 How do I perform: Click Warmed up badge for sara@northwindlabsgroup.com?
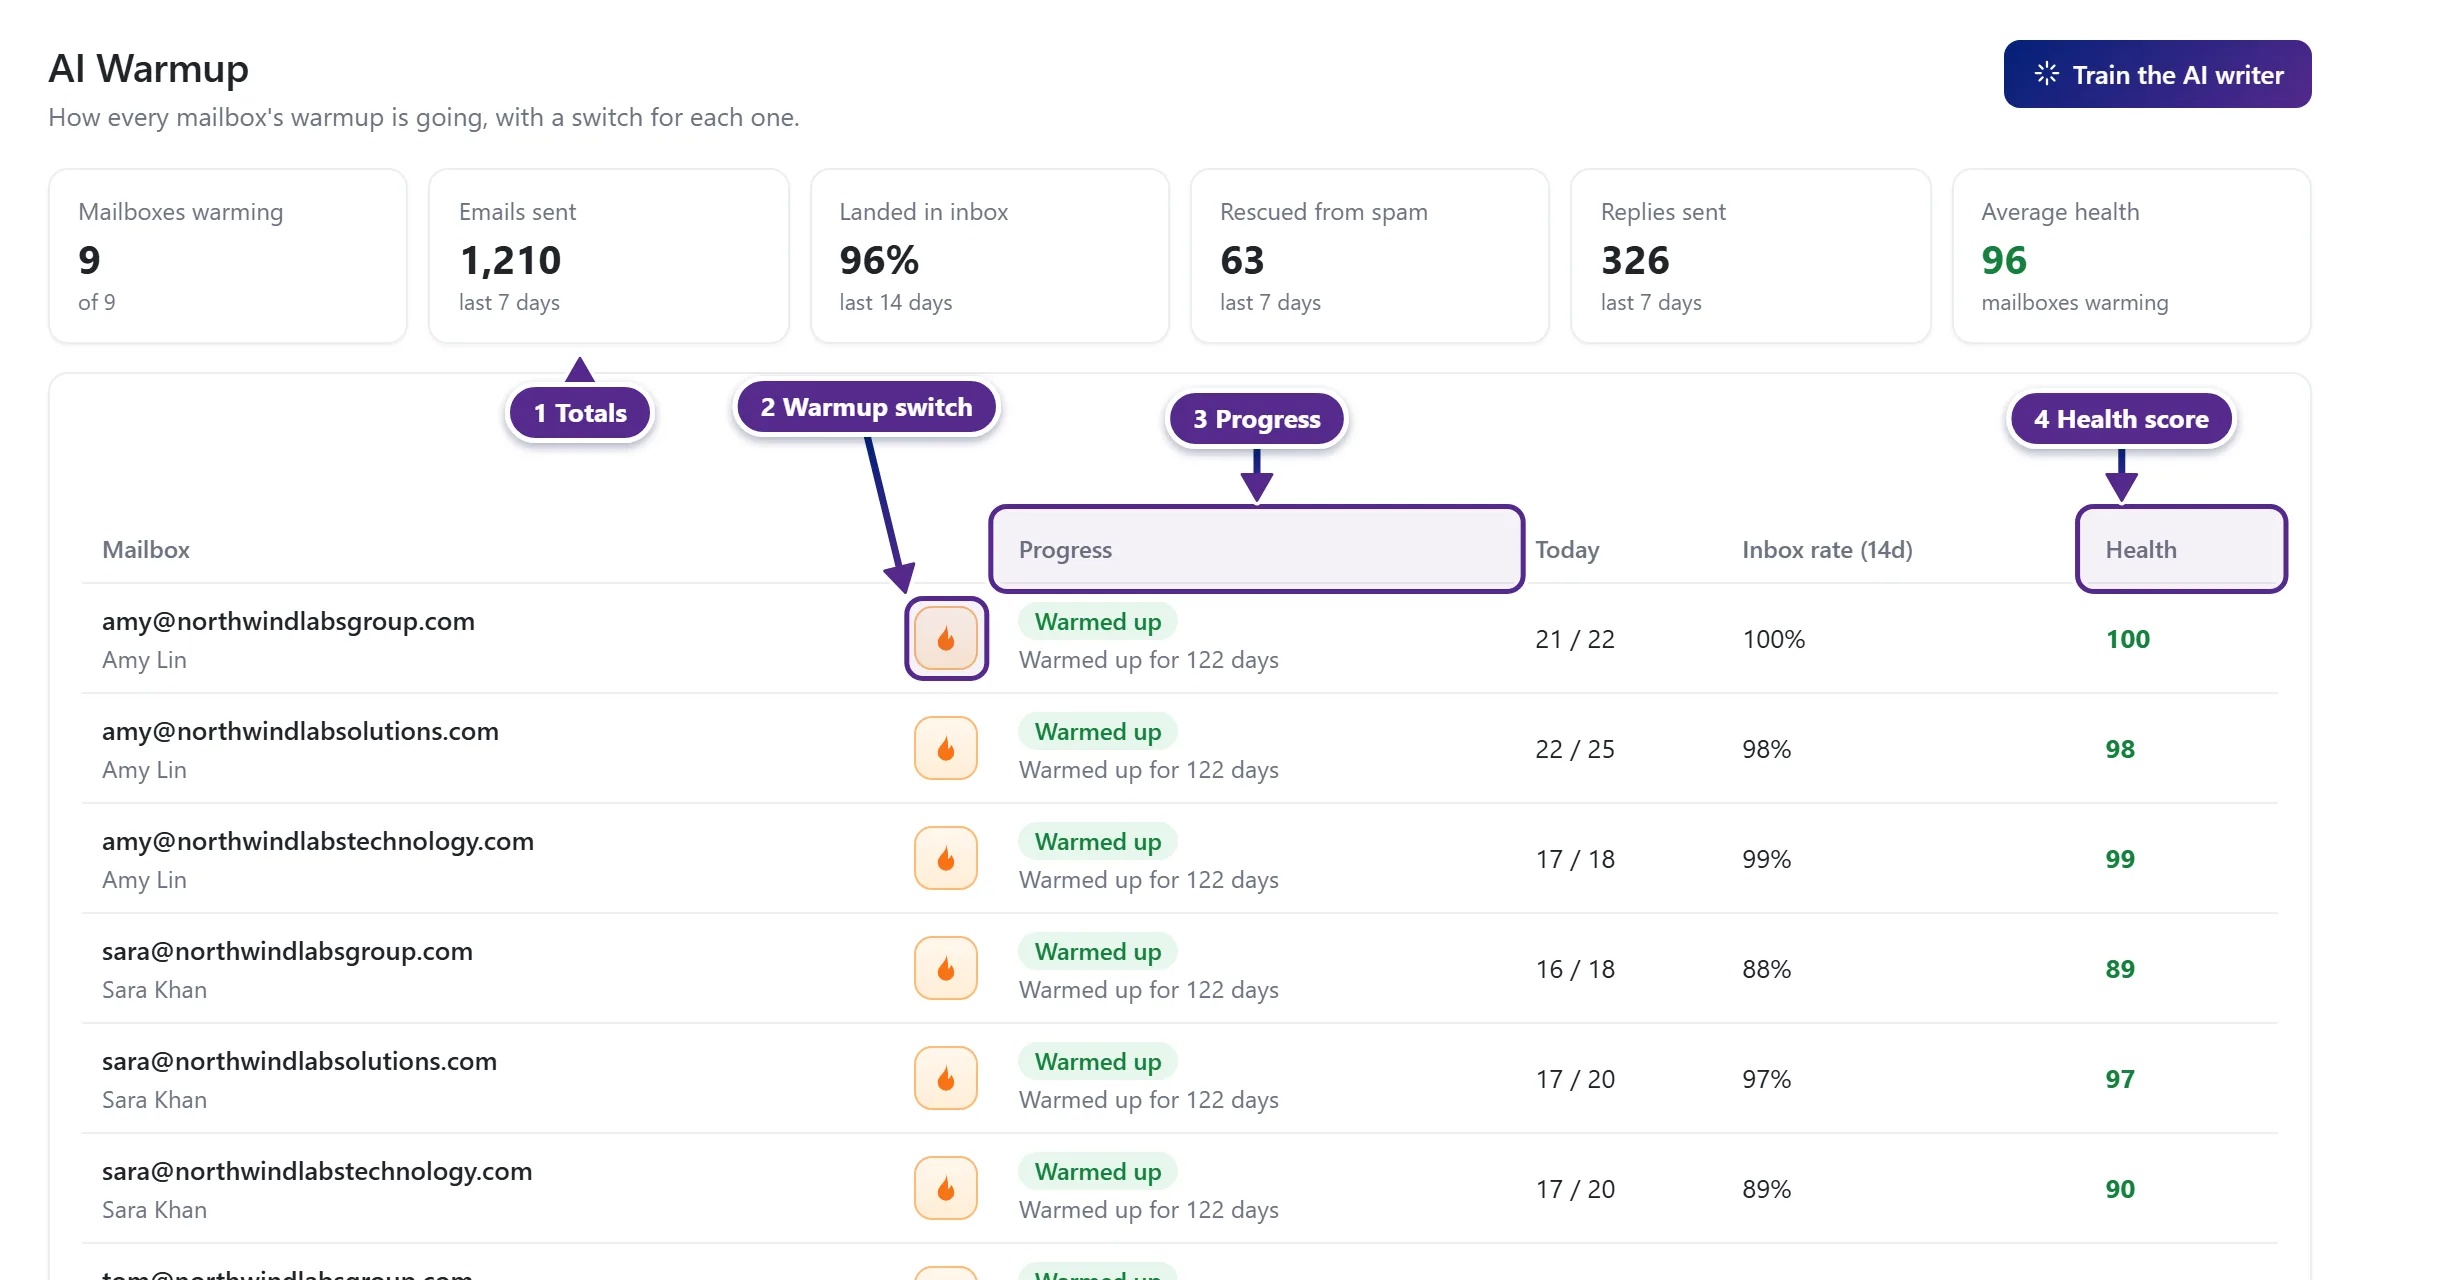(x=1097, y=951)
